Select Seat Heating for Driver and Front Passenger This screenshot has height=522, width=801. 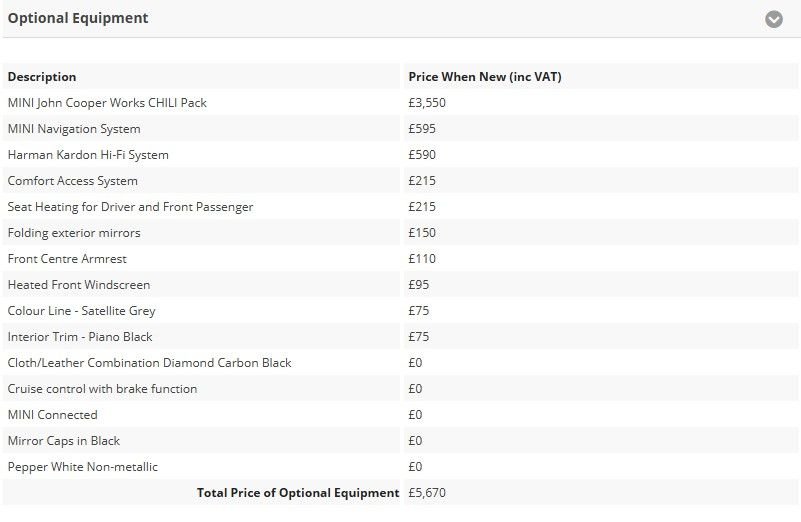click(x=130, y=207)
